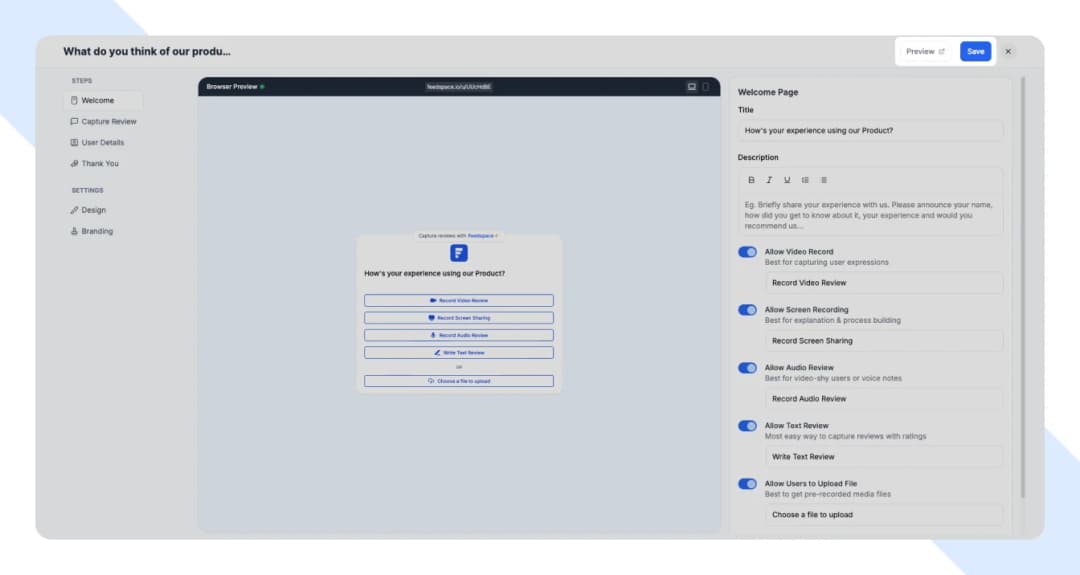Click Choose a file to upload in the preview
The height and width of the screenshot is (575, 1080).
coord(459,381)
